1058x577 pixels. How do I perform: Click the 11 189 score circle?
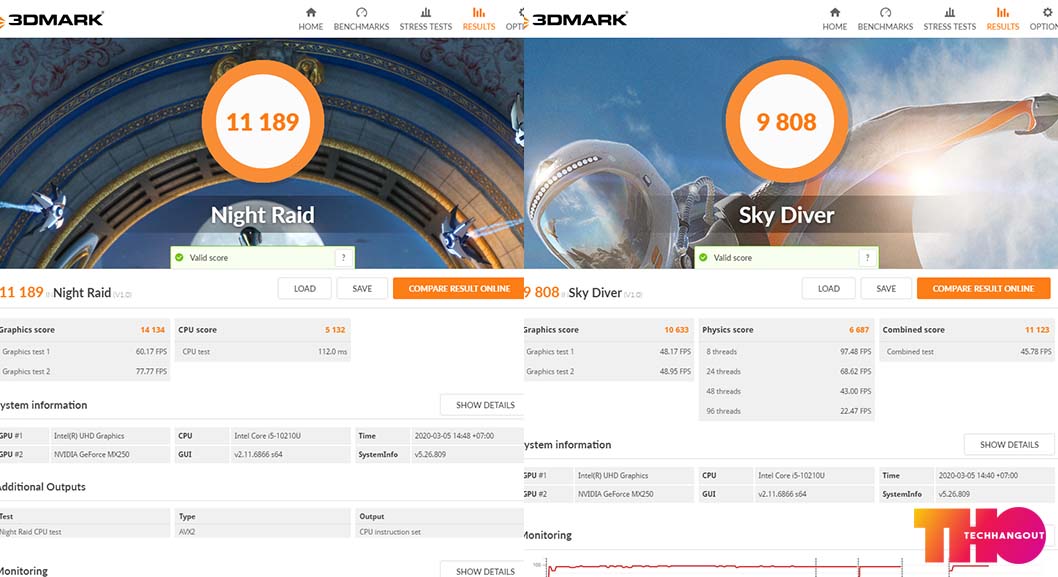coord(262,121)
